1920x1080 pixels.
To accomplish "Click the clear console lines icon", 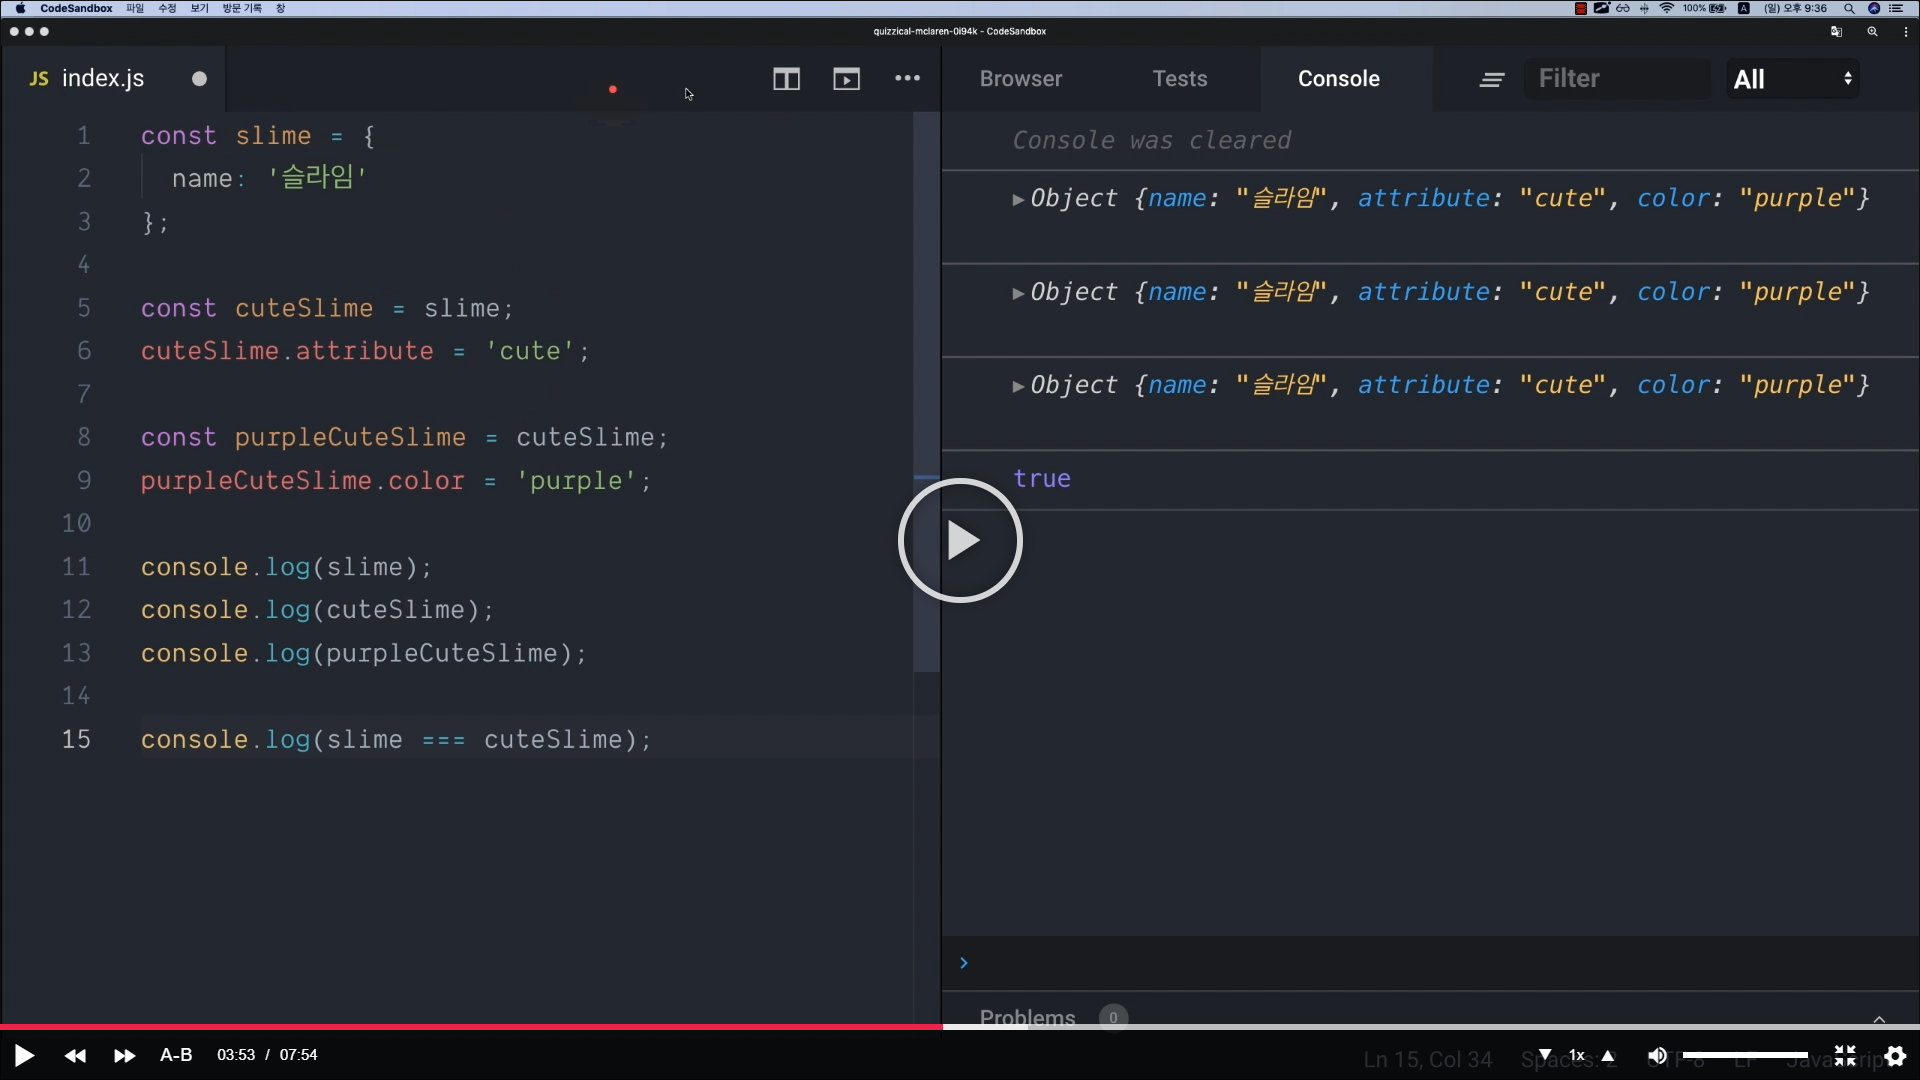I will coord(1491,80).
